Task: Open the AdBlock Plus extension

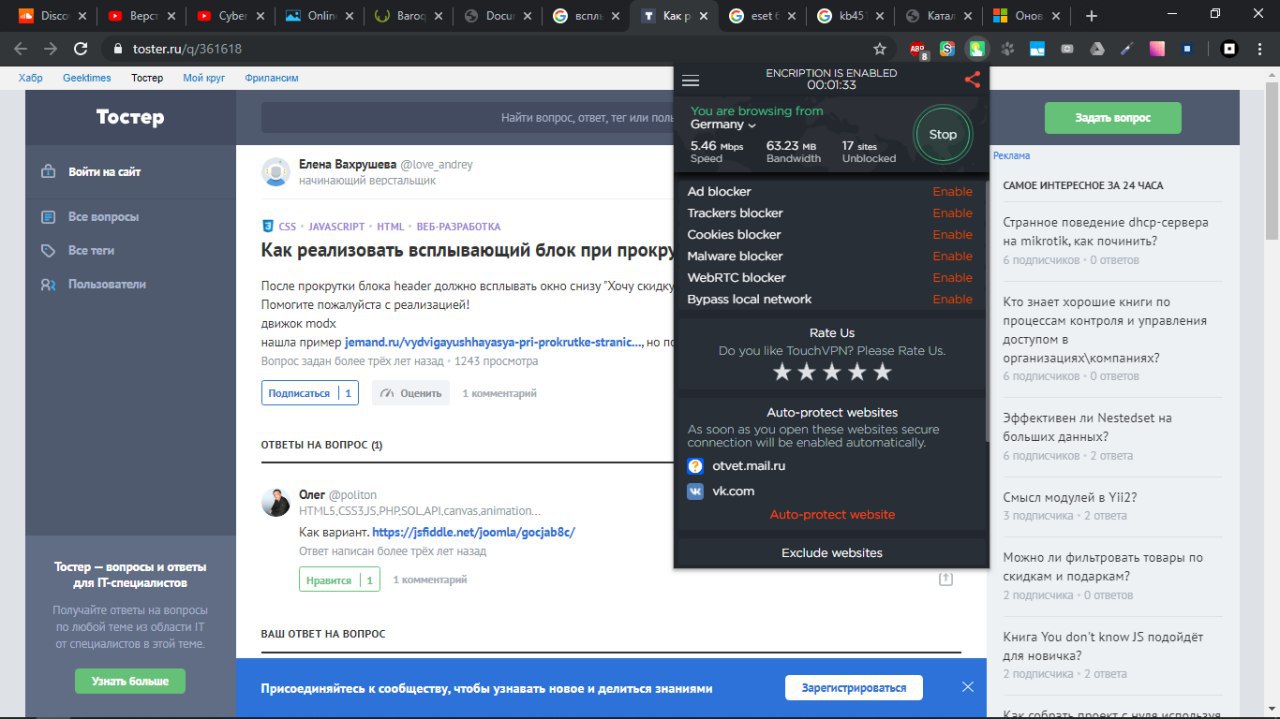Action: [x=919, y=48]
